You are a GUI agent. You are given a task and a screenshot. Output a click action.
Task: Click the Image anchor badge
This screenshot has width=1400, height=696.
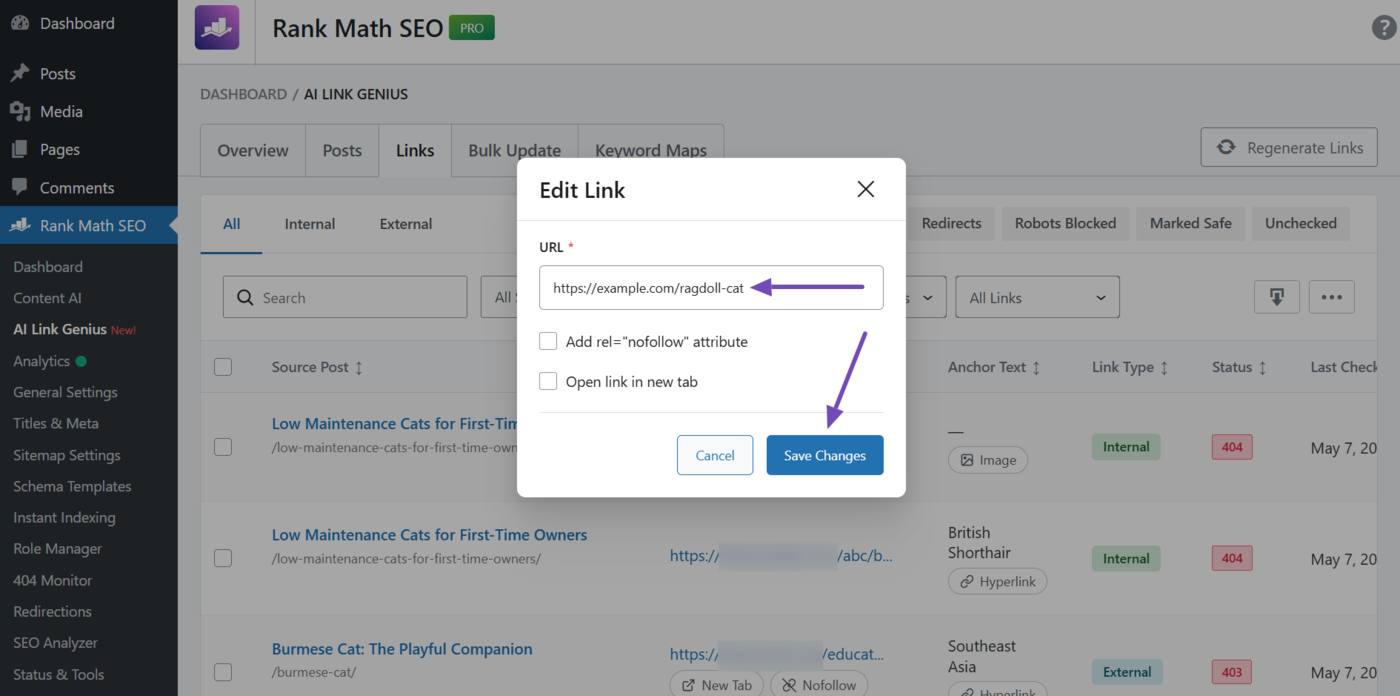click(988, 460)
